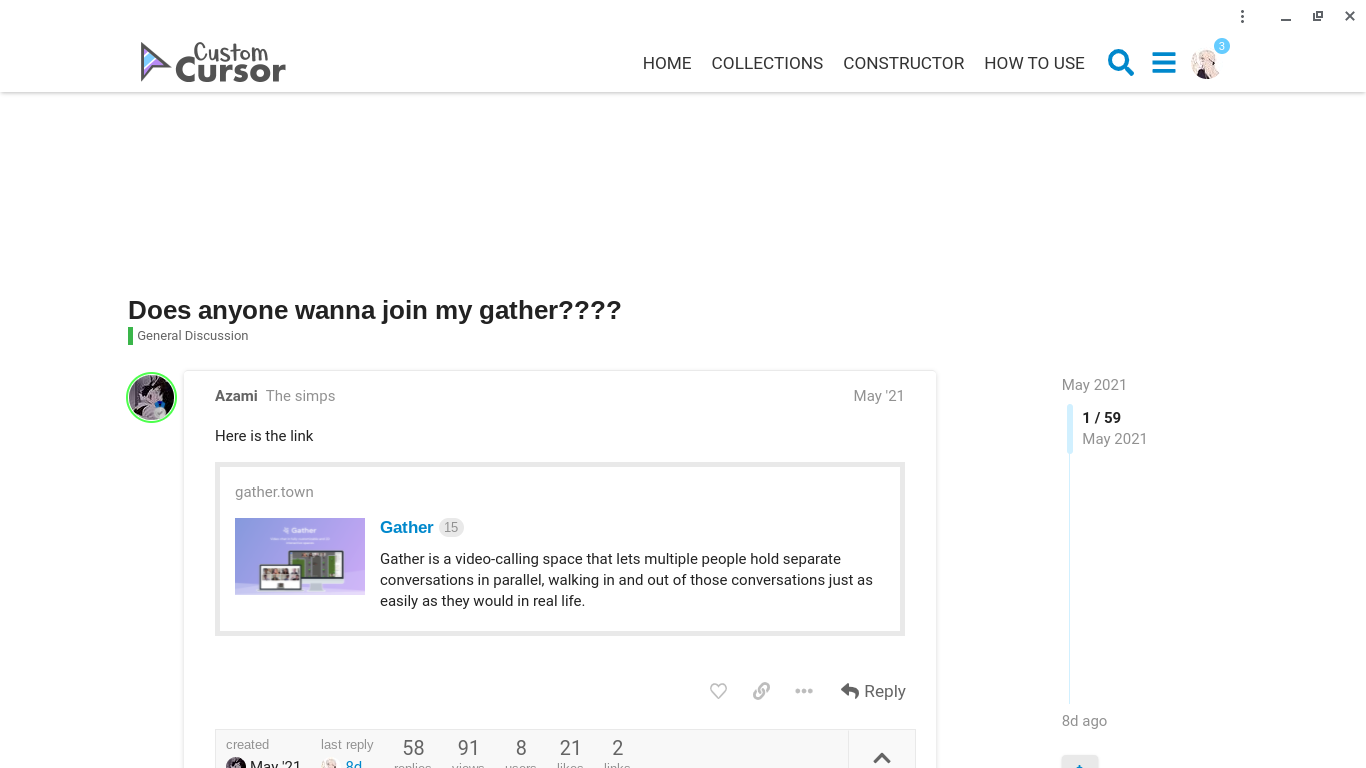Open the search magnifier icon
This screenshot has height=768, width=1366.
pyautogui.click(x=1121, y=63)
